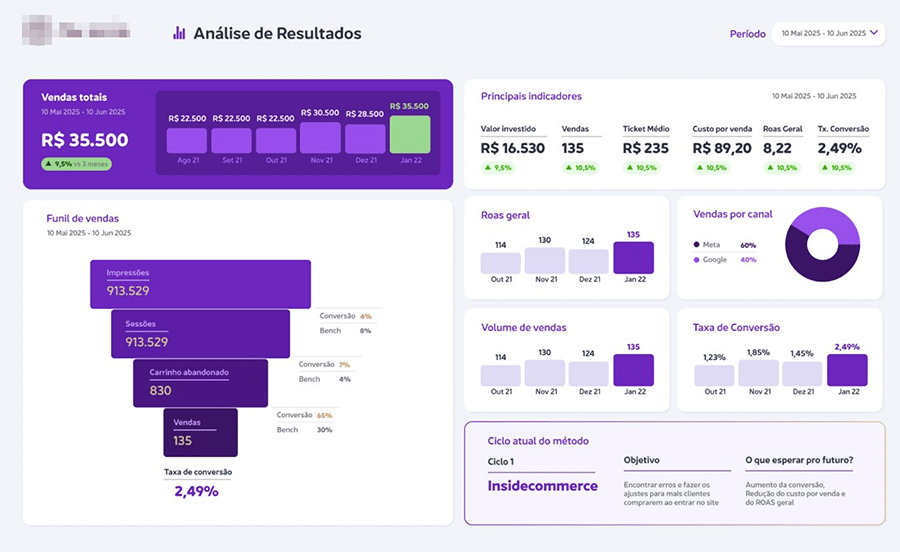Select the Meta legend dot in Vendas por canal
Screen dimensions: 900x552
(696, 244)
